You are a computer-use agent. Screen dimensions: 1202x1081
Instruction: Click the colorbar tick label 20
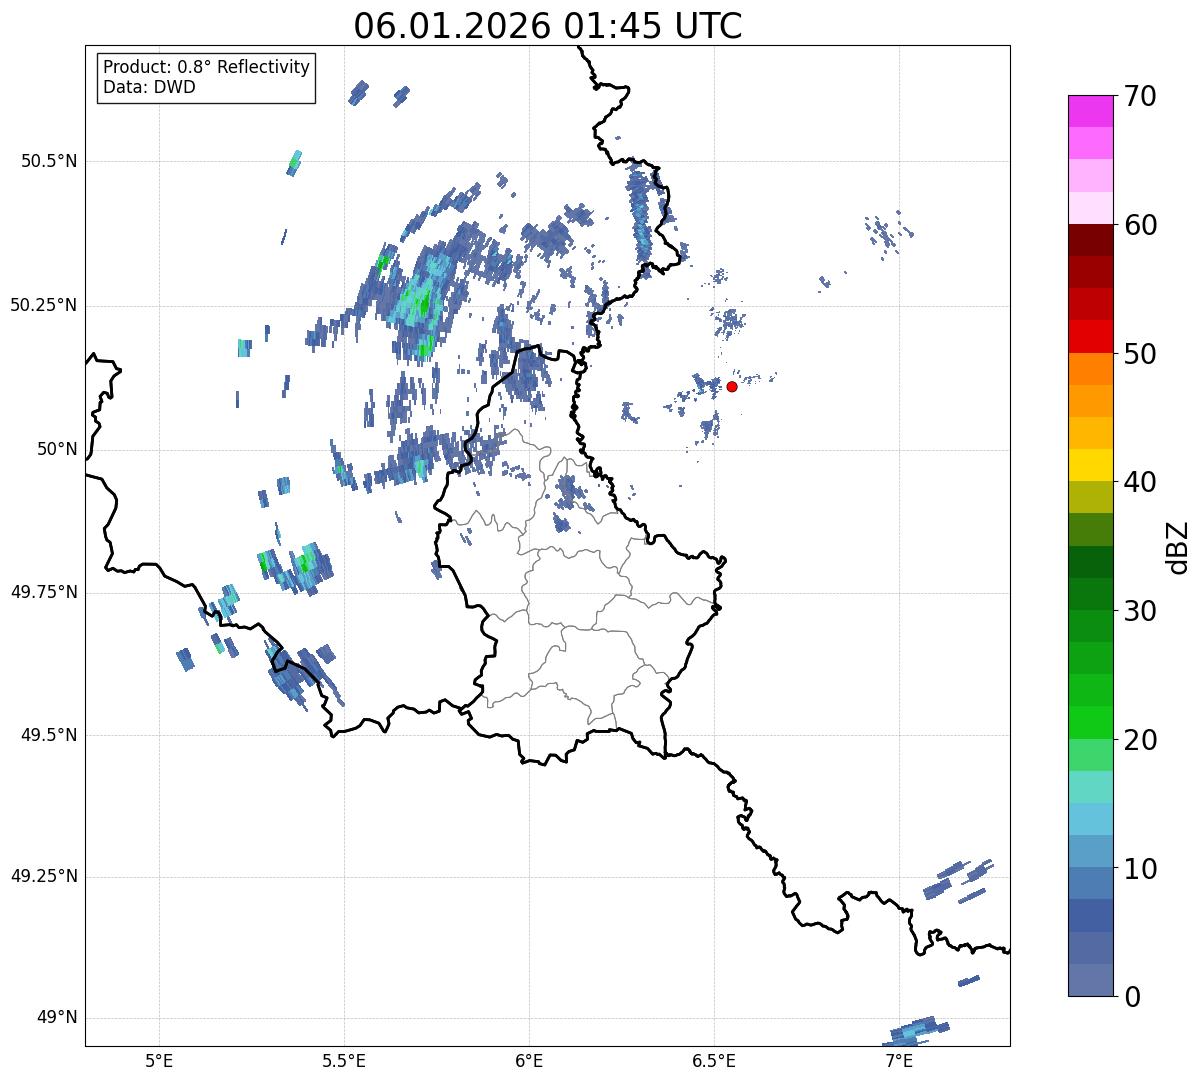[x=1141, y=740]
